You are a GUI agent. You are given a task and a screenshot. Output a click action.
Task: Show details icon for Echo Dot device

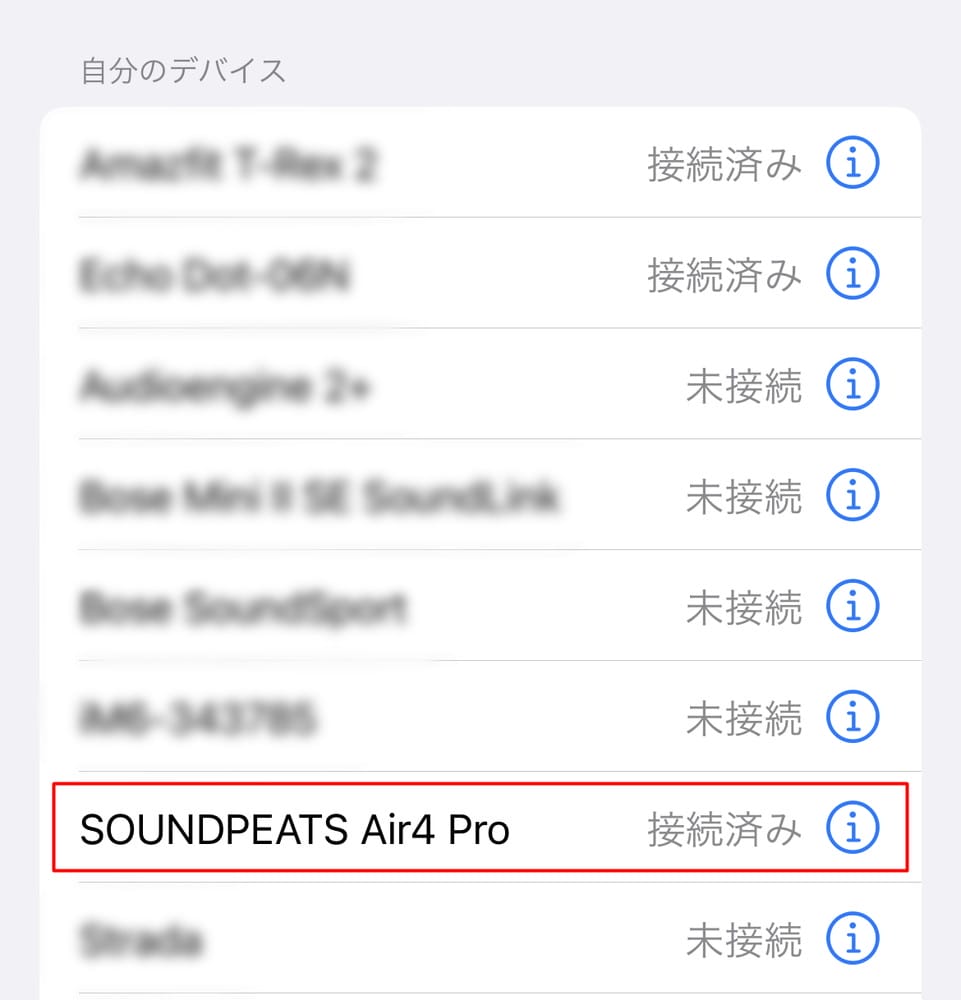(853, 273)
